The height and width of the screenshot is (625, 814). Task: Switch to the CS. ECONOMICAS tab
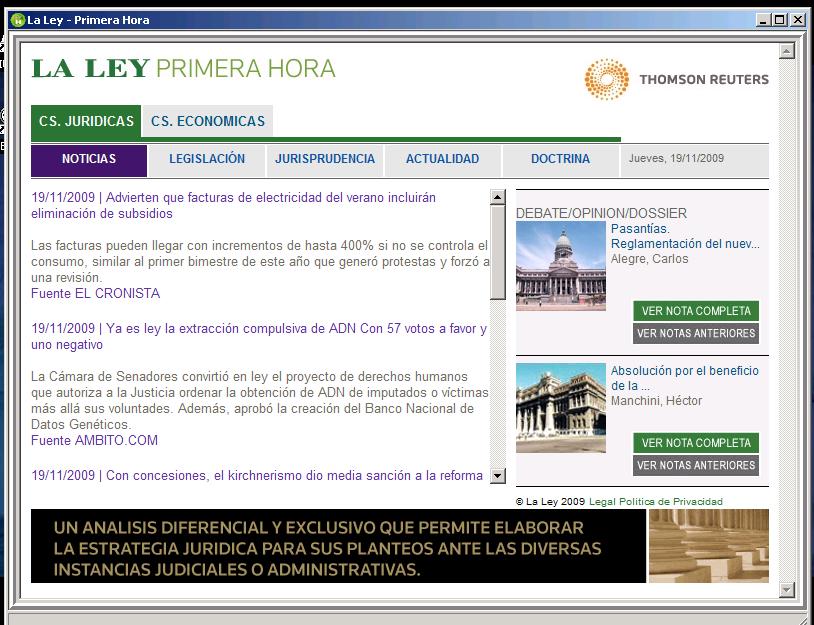208,121
